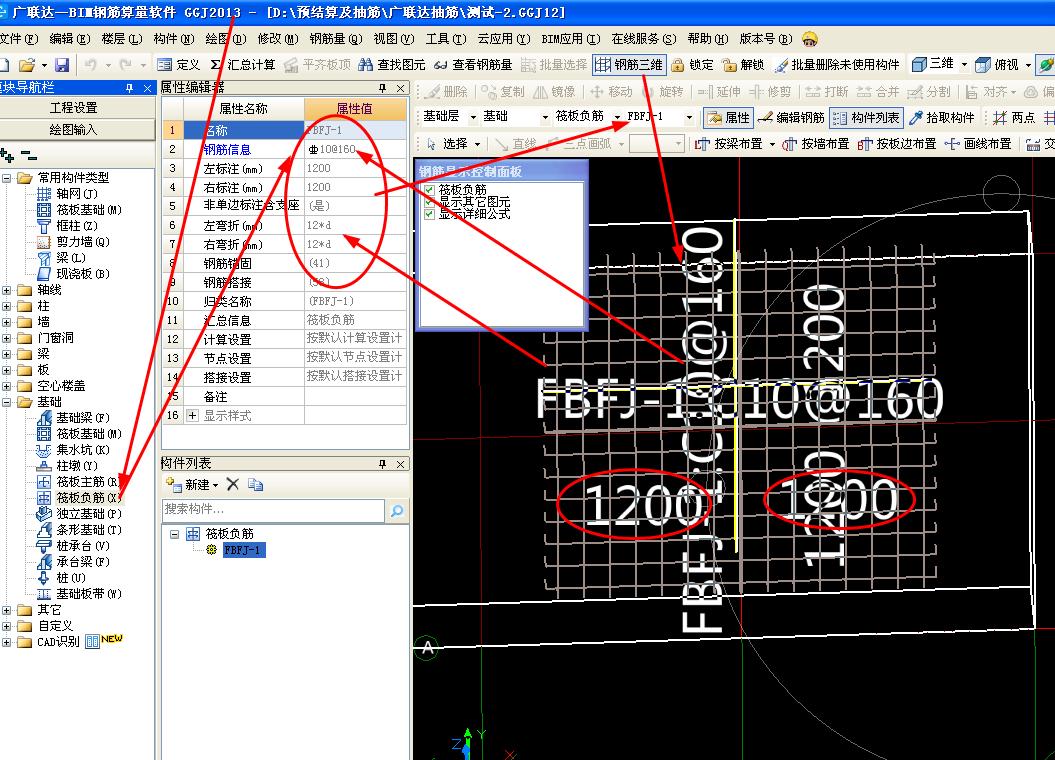Viewport: 1055px width, 760px height.
Task: Open the 钢筋量 menu
Action: pyautogui.click(x=336, y=39)
